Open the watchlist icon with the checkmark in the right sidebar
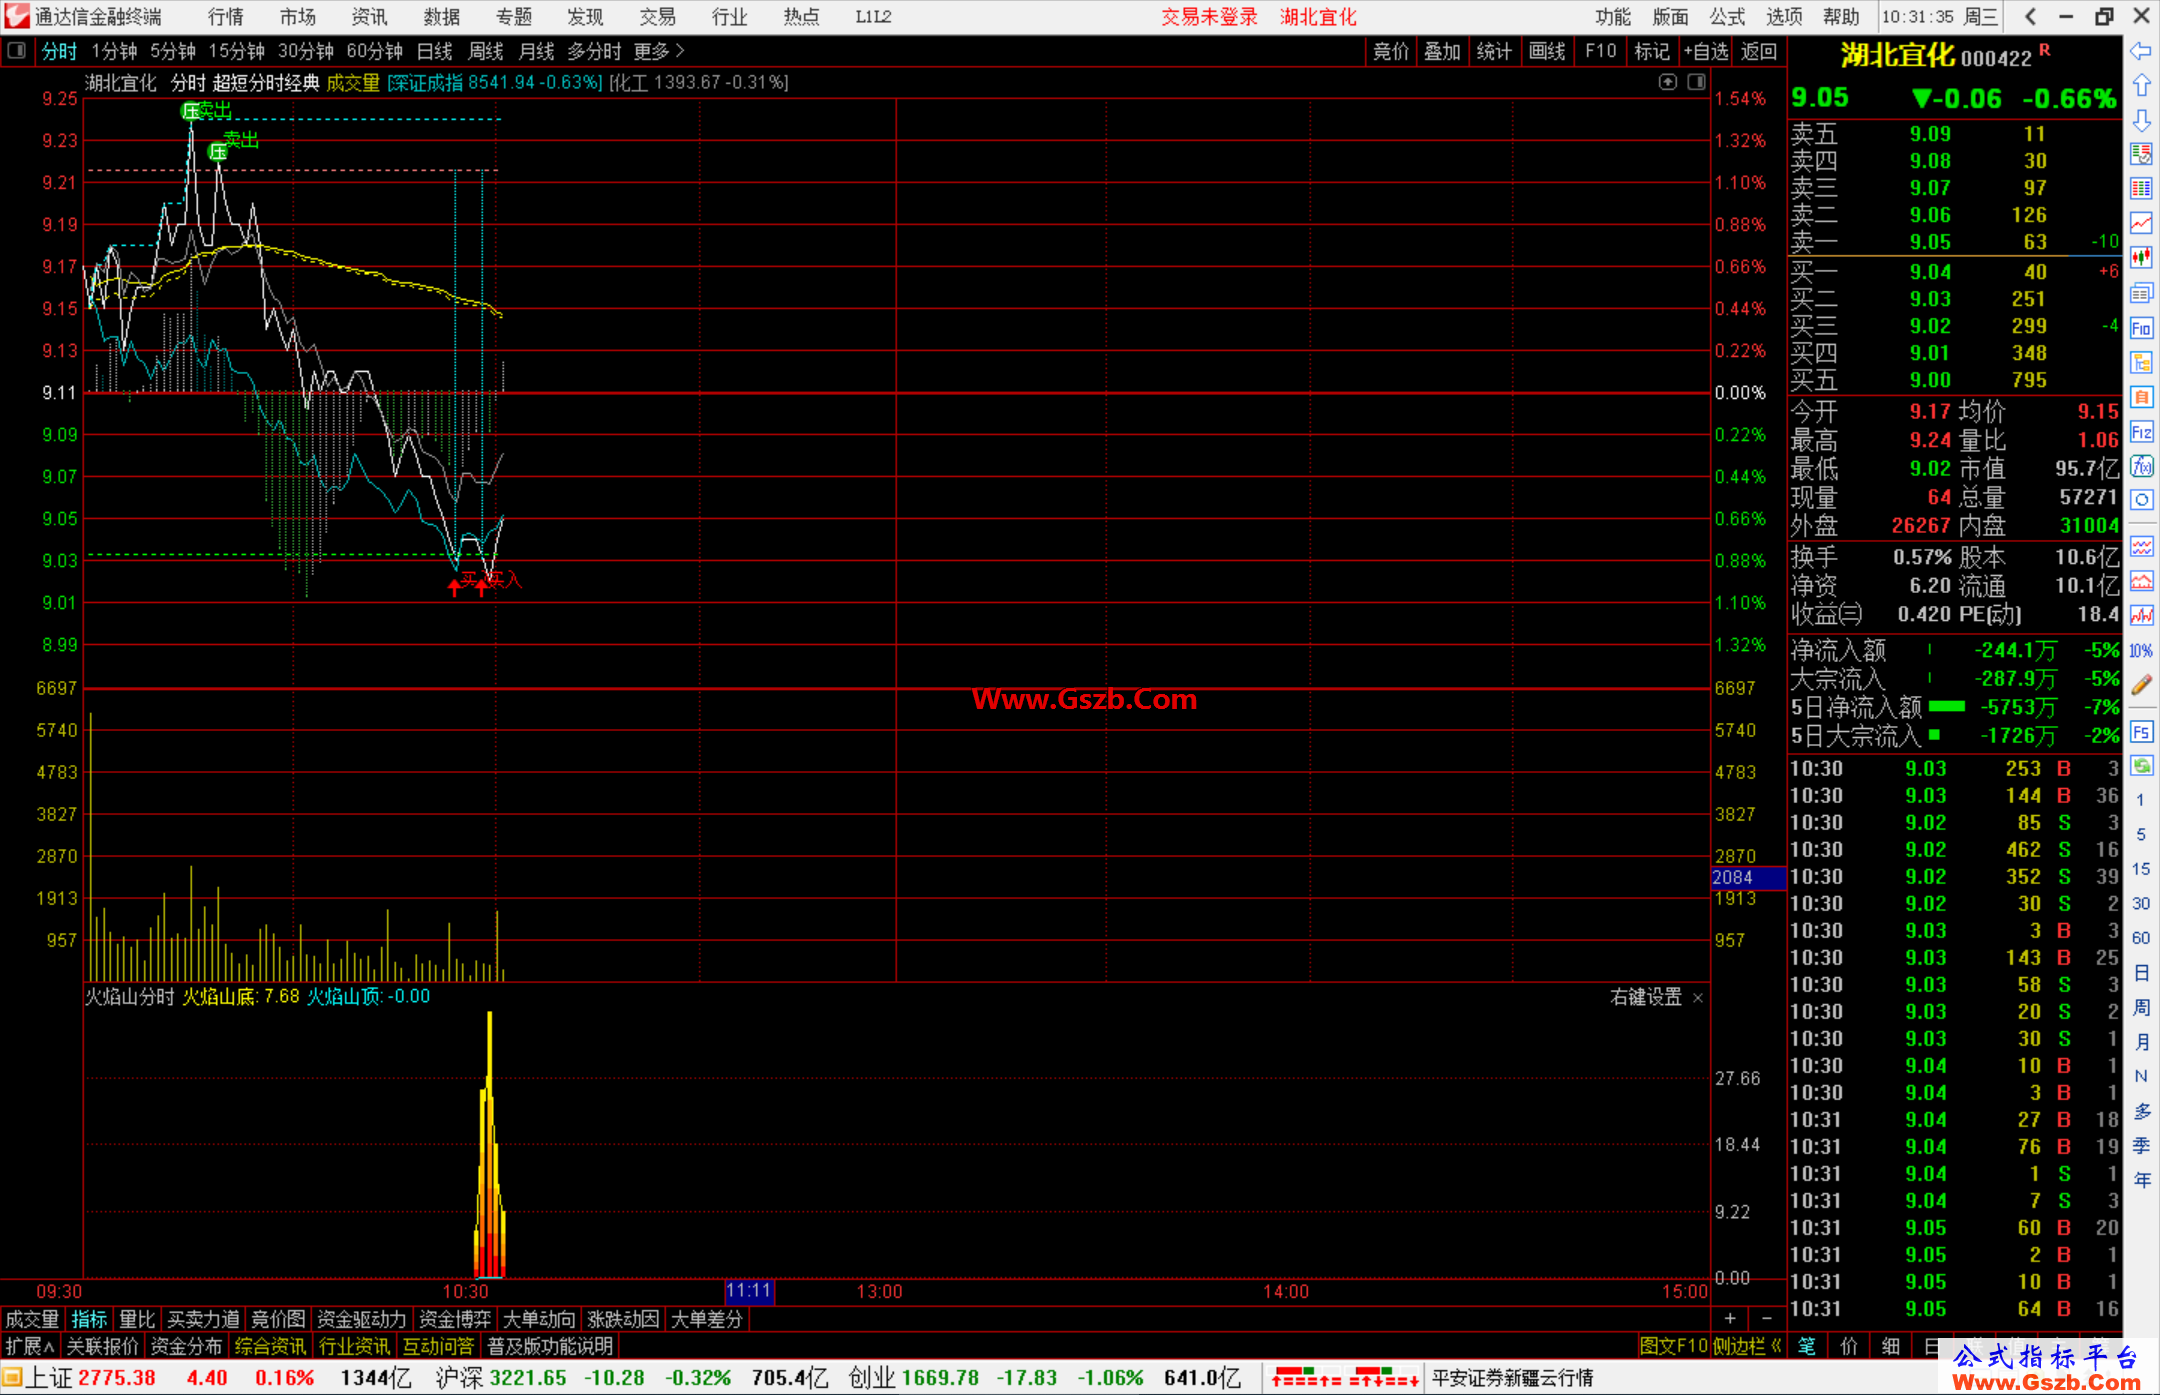Image resolution: width=2160 pixels, height=1395 pixels. coord(2141,154)
